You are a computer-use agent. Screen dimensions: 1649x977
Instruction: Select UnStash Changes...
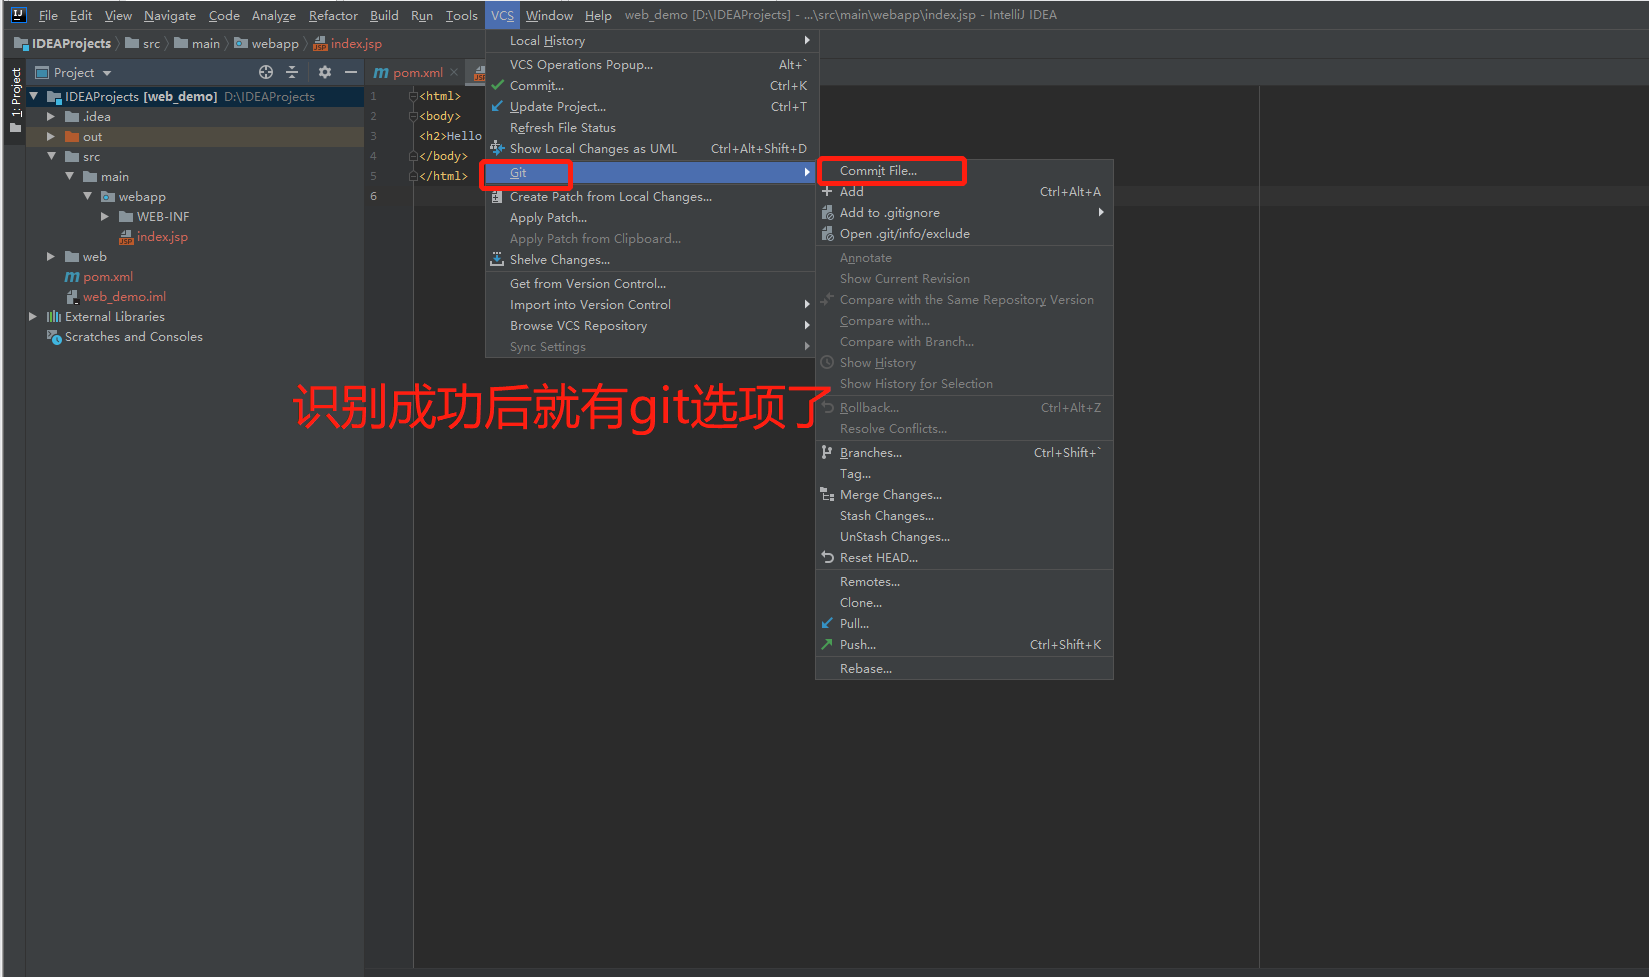click(964, 537)
